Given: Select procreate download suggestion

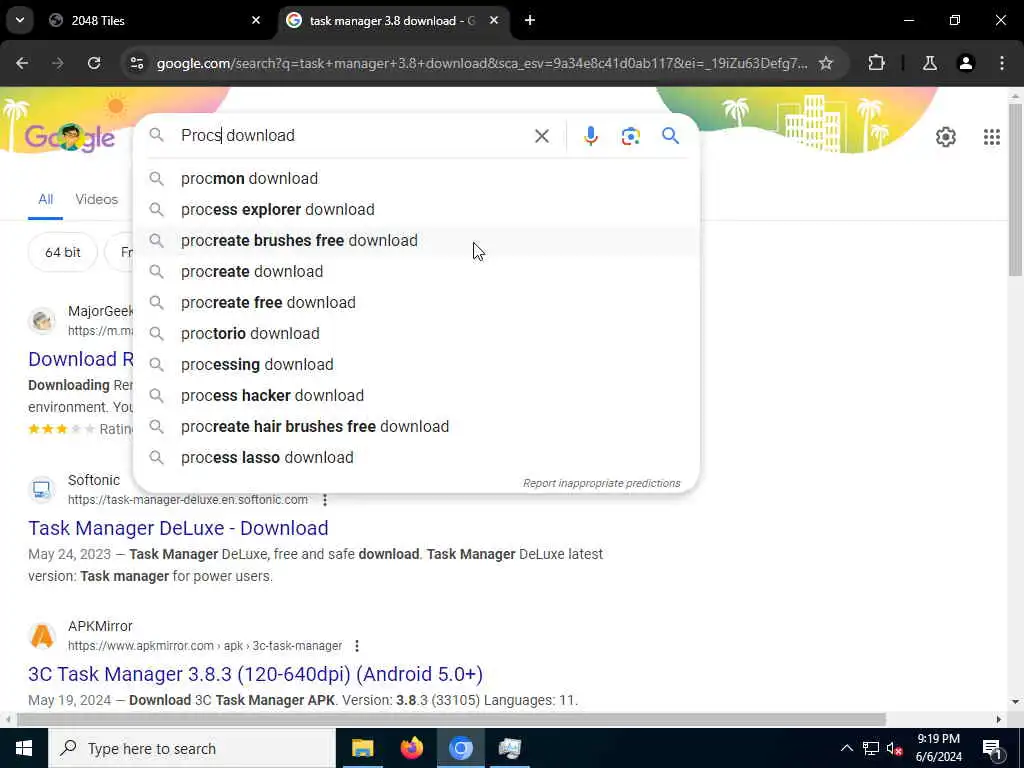Looking at the screenshot, I should click(416, 272).
